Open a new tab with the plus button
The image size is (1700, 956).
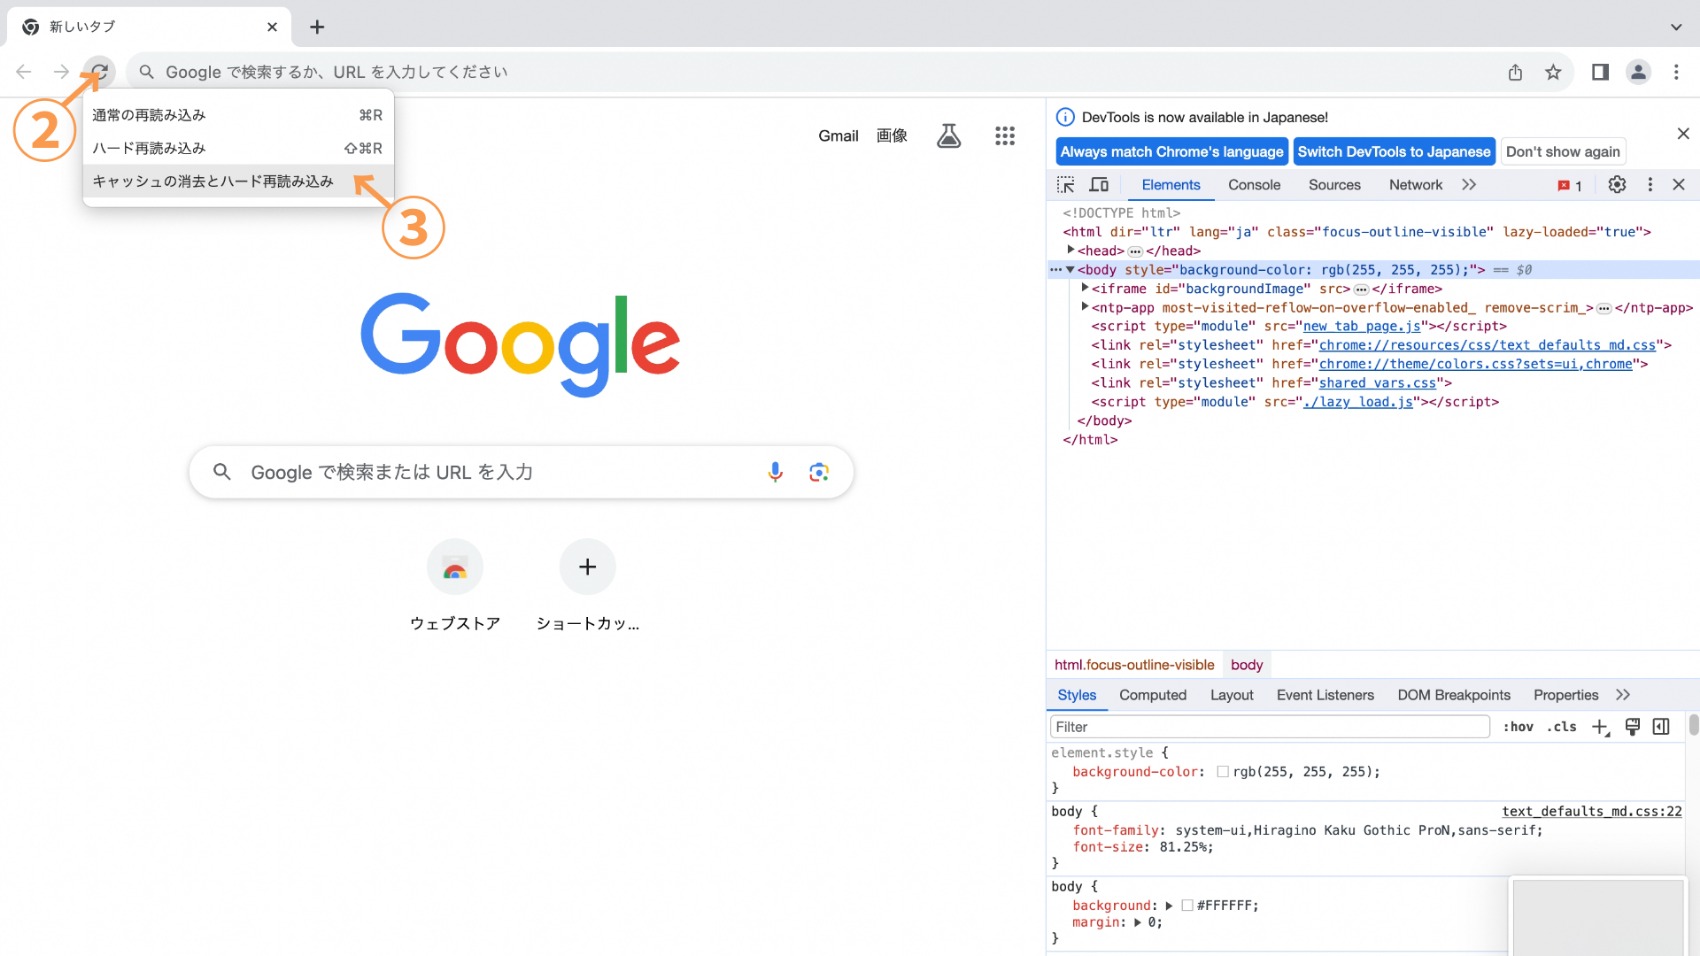(x=317, y=27)
